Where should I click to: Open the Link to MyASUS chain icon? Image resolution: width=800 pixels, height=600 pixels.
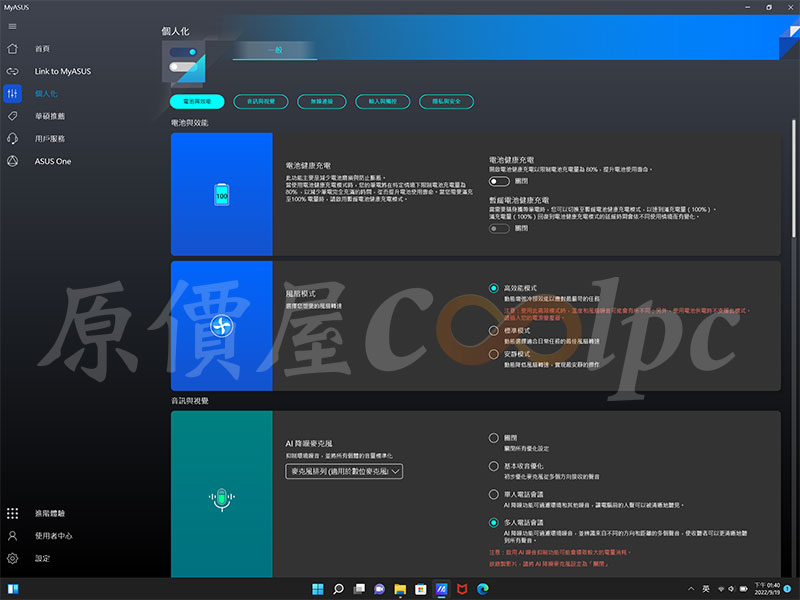12,71
